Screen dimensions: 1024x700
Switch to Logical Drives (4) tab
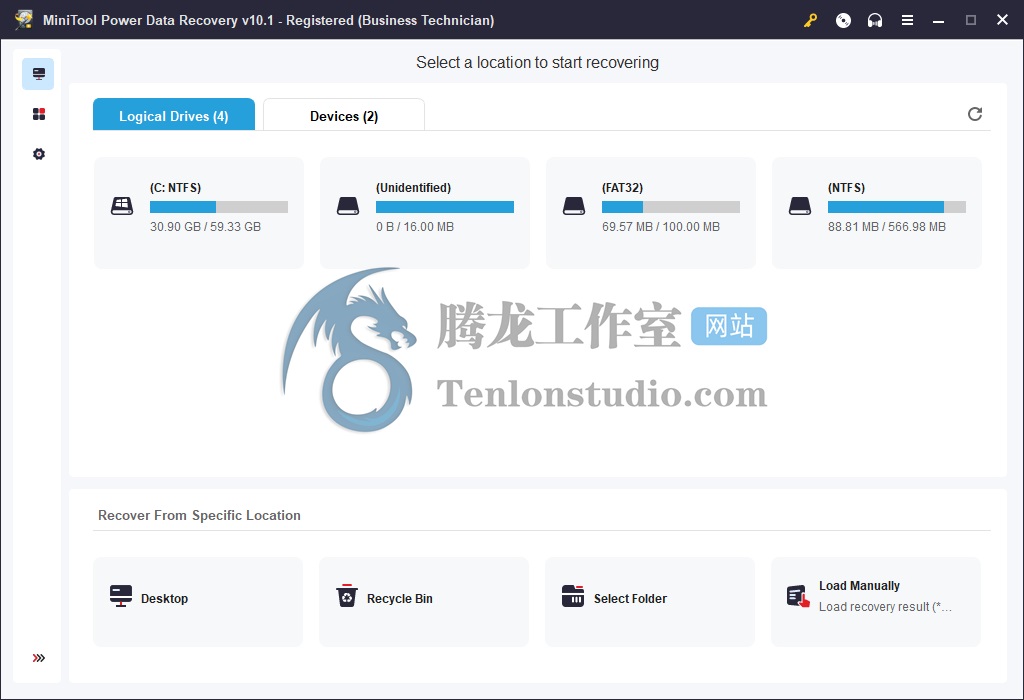tap(174, 115)
